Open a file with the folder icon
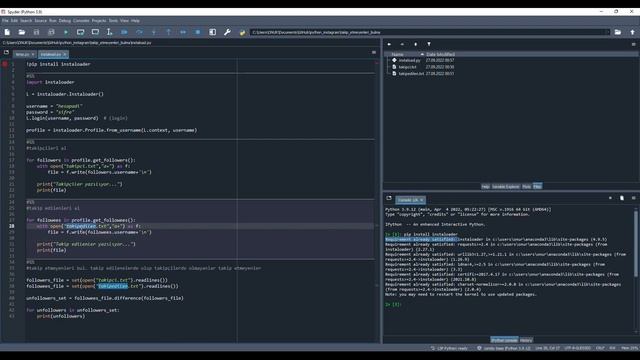The width and height of the screenshot is (640, 360). [x=22, y=32]
